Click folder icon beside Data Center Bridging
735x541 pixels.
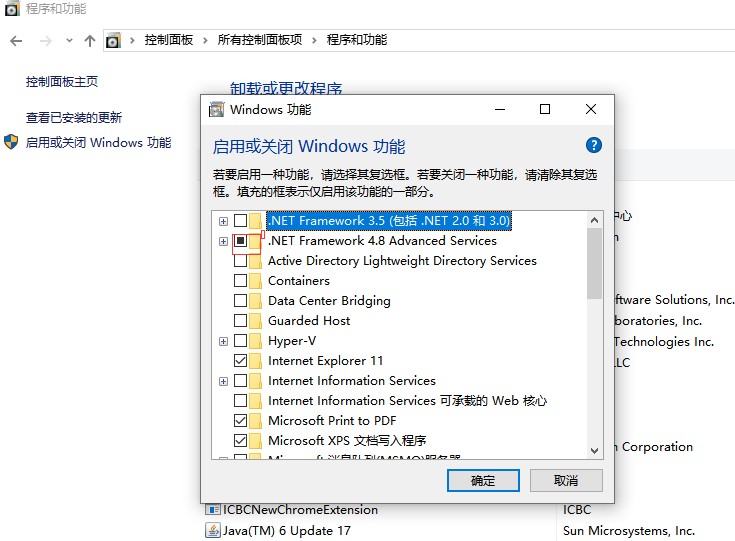[255, 301]
